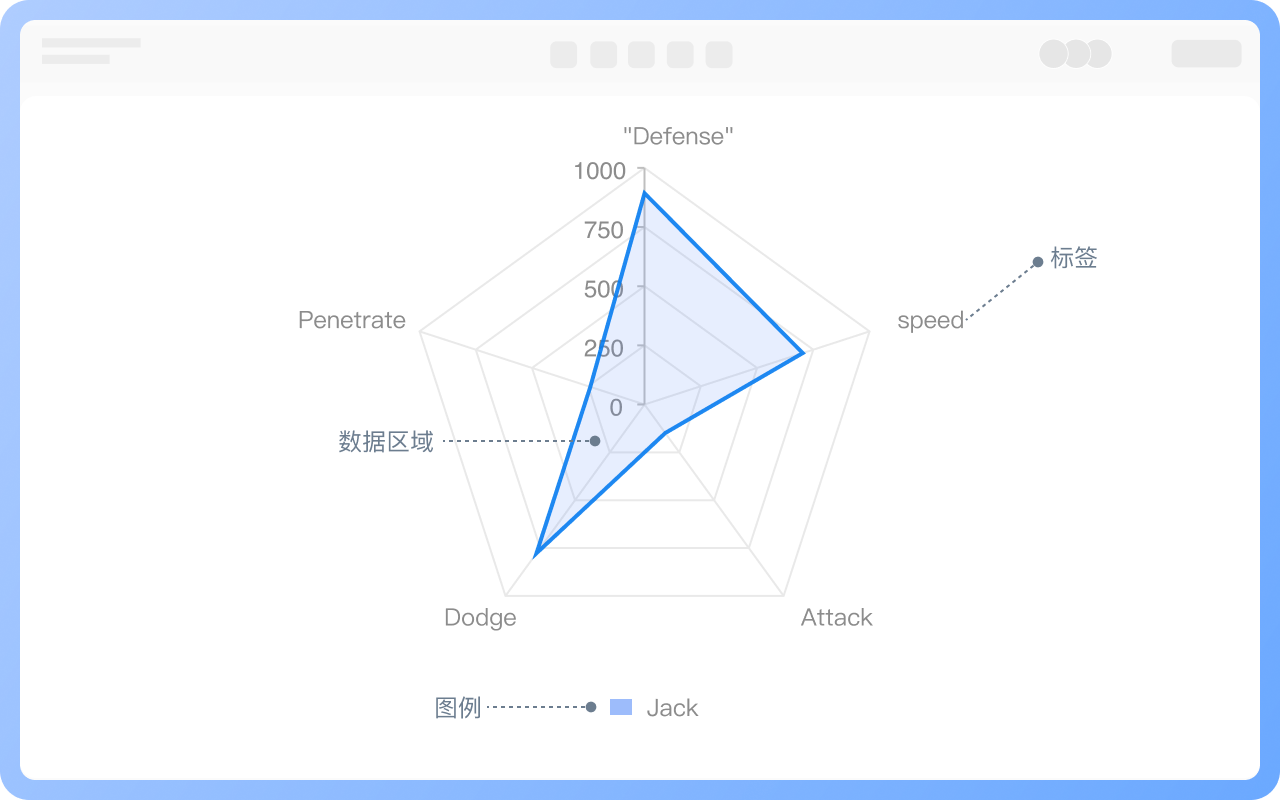Toggle the Jack series legend label

pyautogui.click(x=672, y=708)
